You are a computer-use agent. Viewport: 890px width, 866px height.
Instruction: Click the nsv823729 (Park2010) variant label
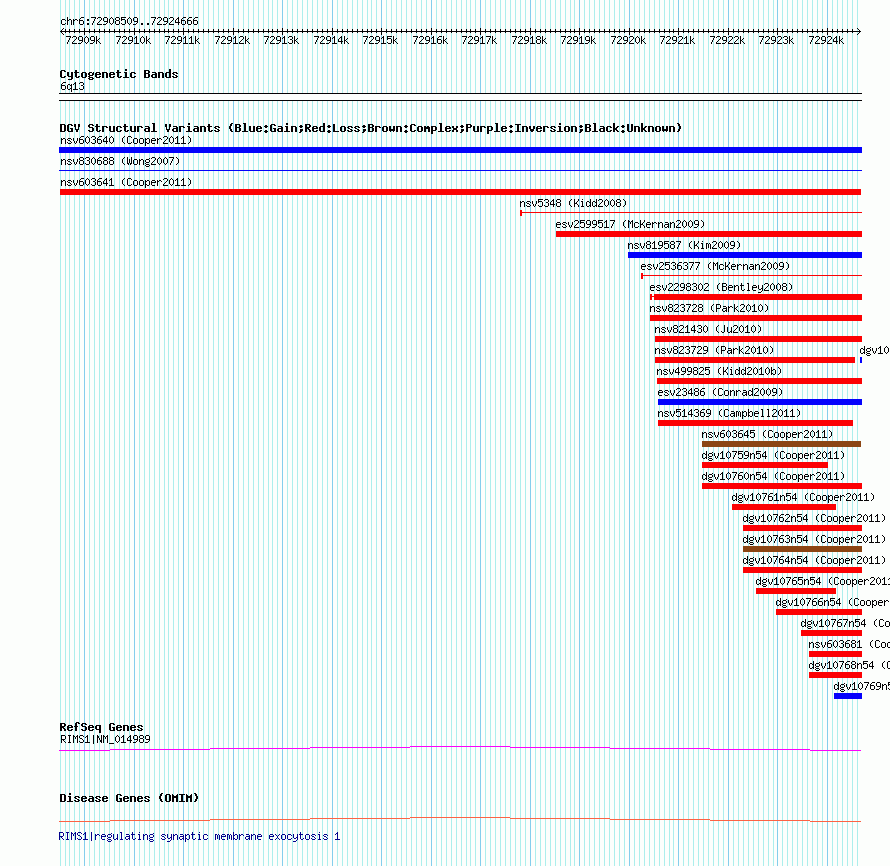(x=714, y=350)
